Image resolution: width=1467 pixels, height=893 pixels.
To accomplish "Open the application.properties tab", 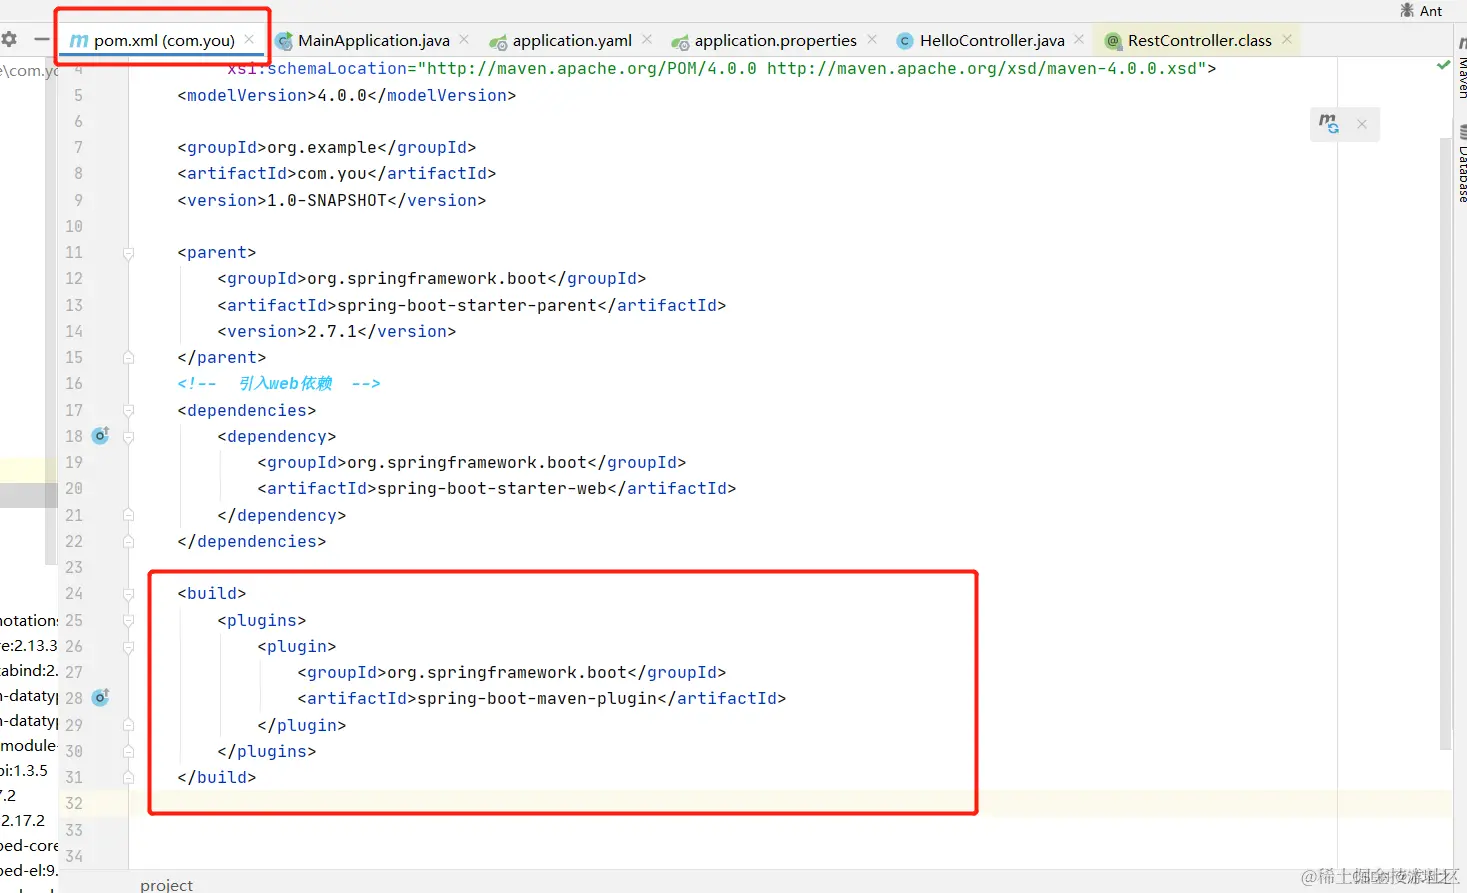I will pyautogui.click(x=775, y=41).
